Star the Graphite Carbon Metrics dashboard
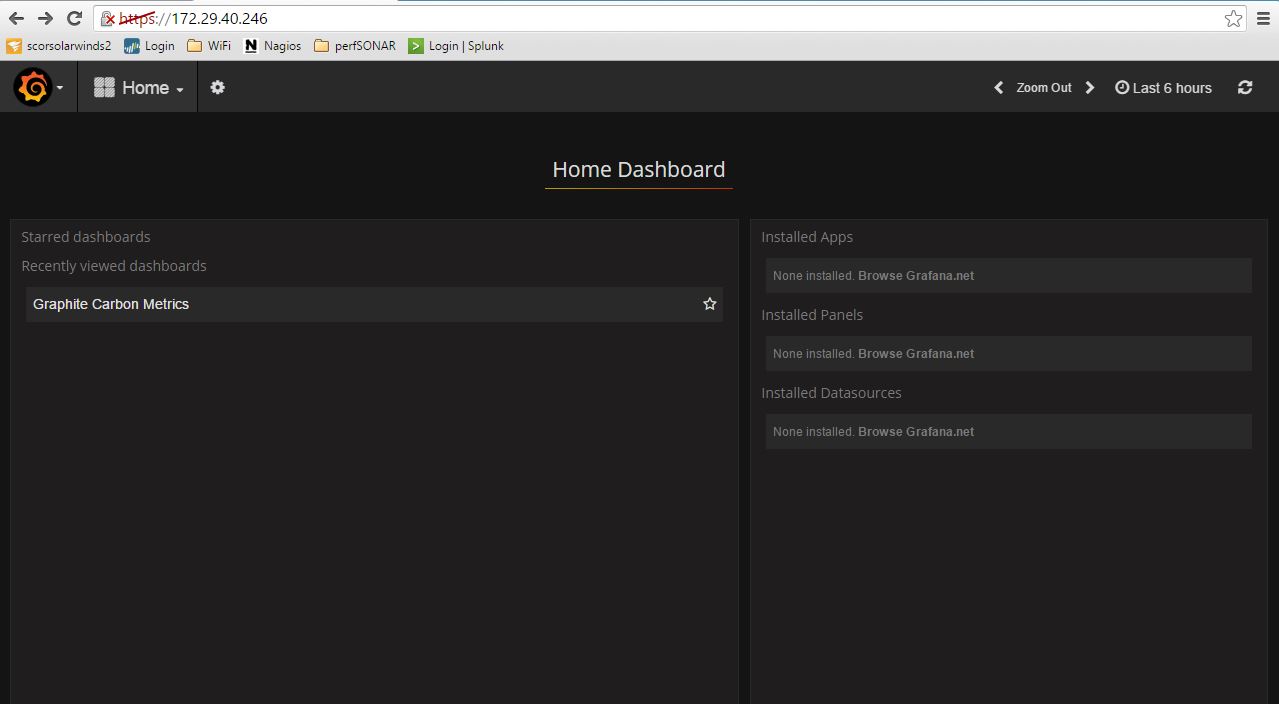Image resolution: width=1279 pixels, height=704 pixels. (710, 304)
